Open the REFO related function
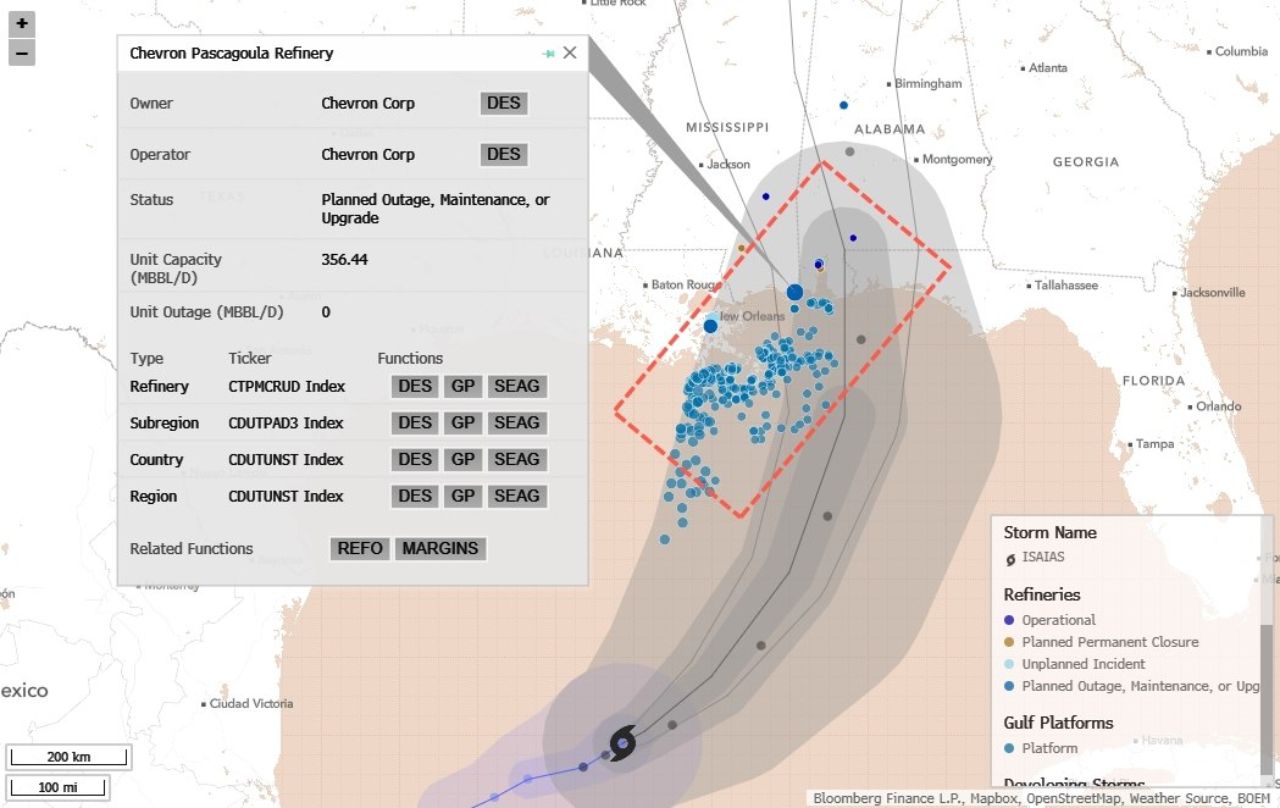The image size is (1280, 808). [x=360, y=548]
